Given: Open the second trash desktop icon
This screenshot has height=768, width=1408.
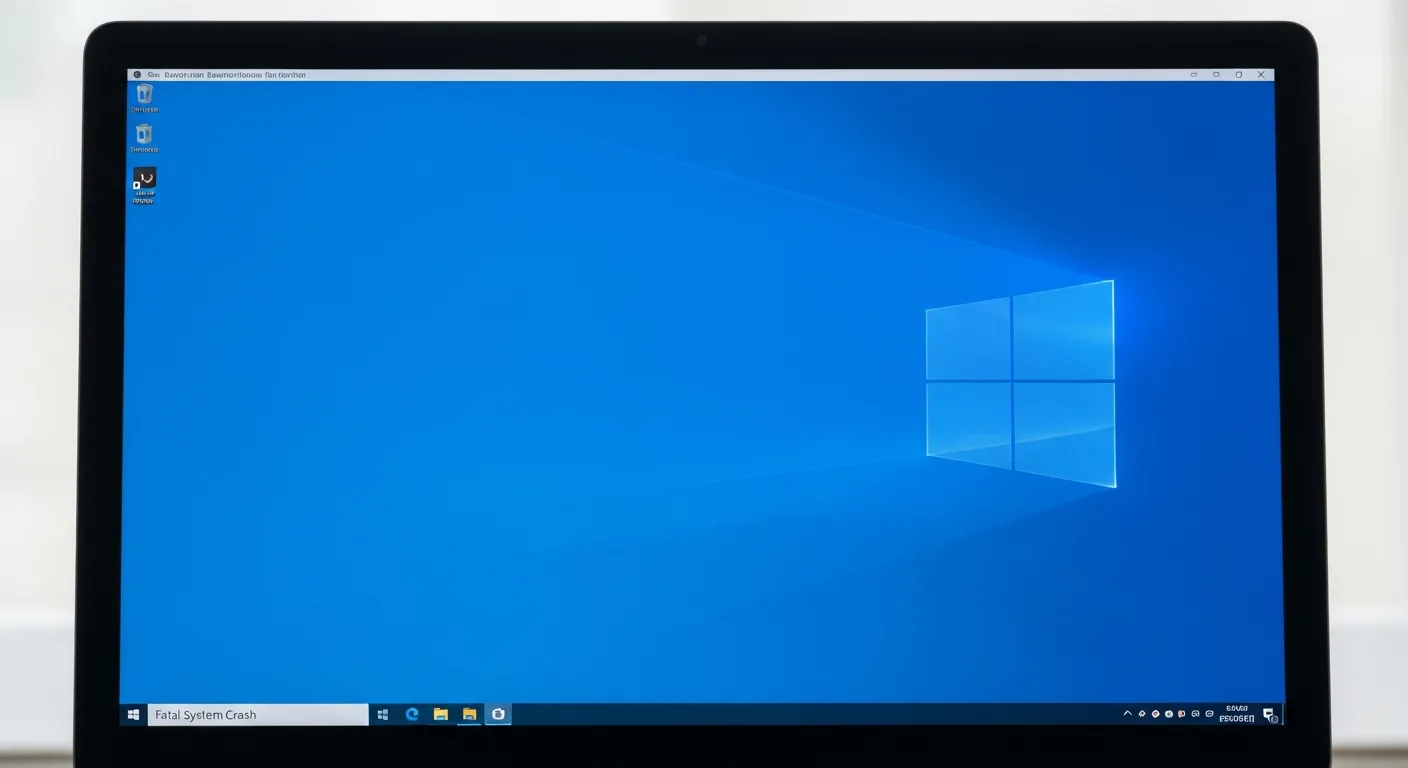Looking at the screenshot, I should click(144, 135).
